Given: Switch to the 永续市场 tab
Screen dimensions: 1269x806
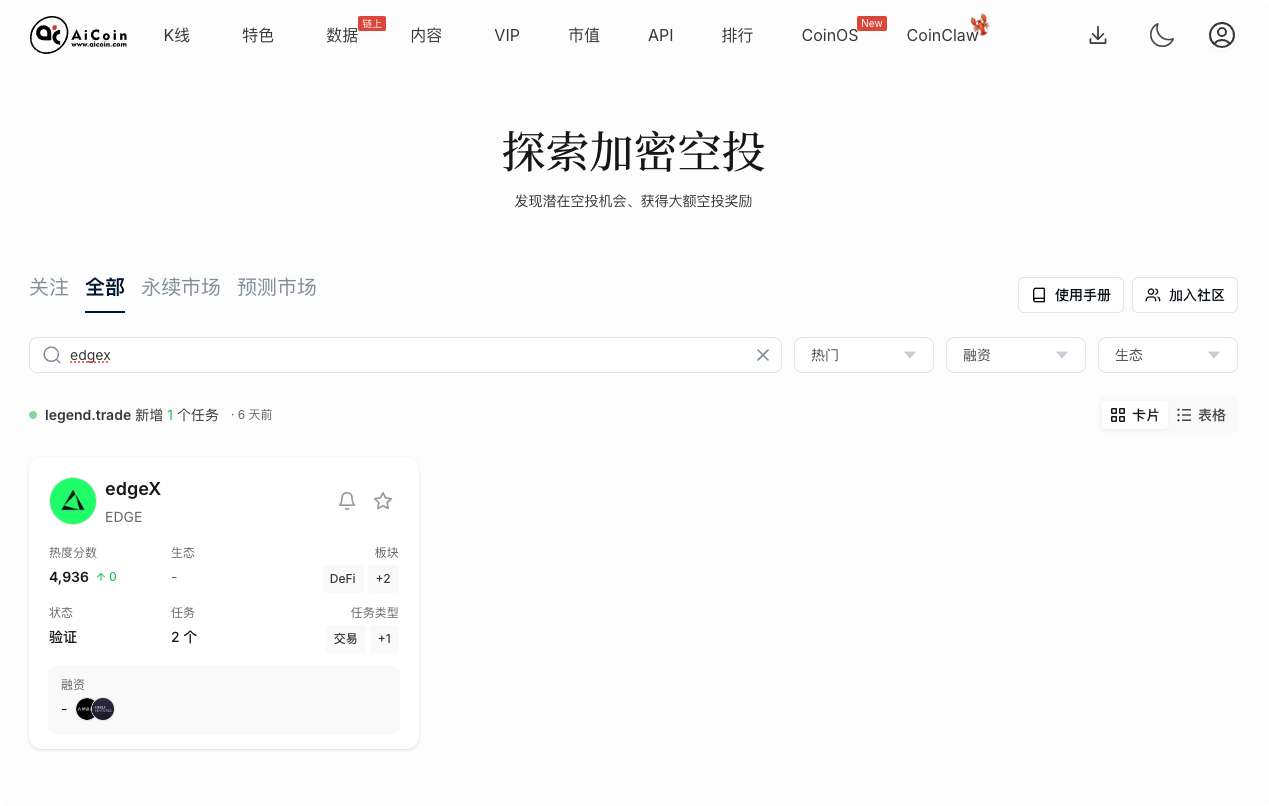Looking at the screenshot, I should tap(180, 288).
